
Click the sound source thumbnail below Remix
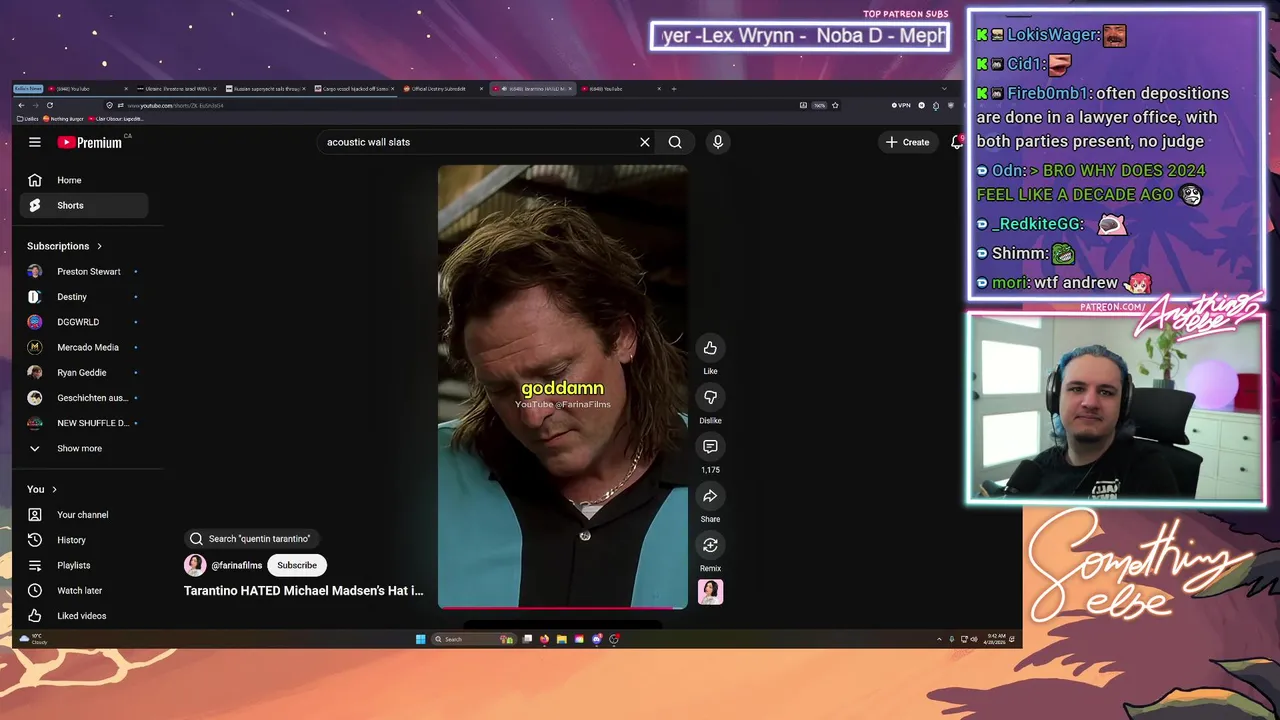tap(710, 592)
